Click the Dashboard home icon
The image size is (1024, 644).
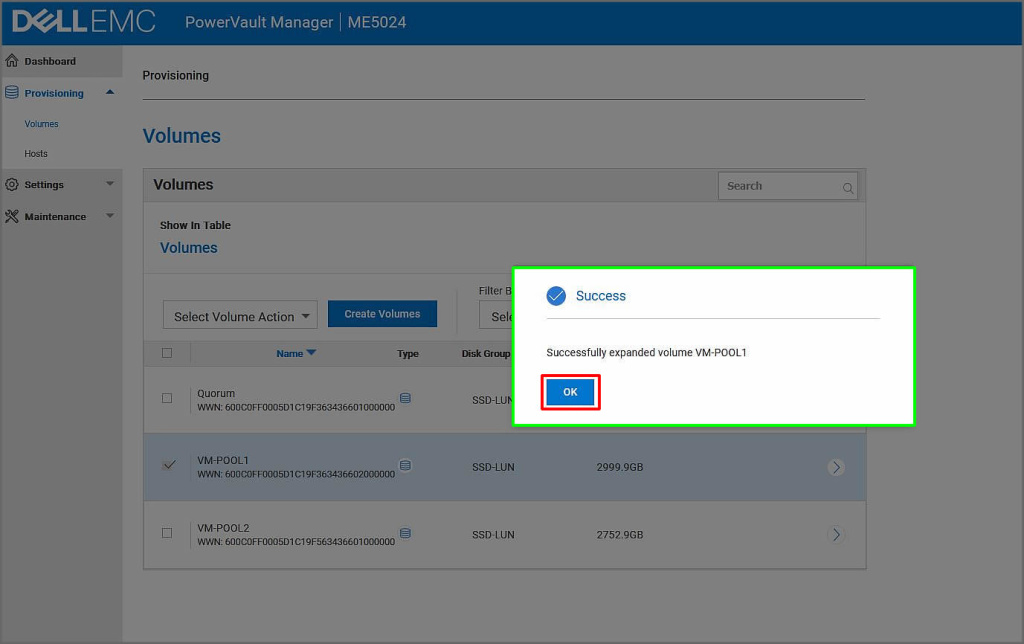pos(12,61)
